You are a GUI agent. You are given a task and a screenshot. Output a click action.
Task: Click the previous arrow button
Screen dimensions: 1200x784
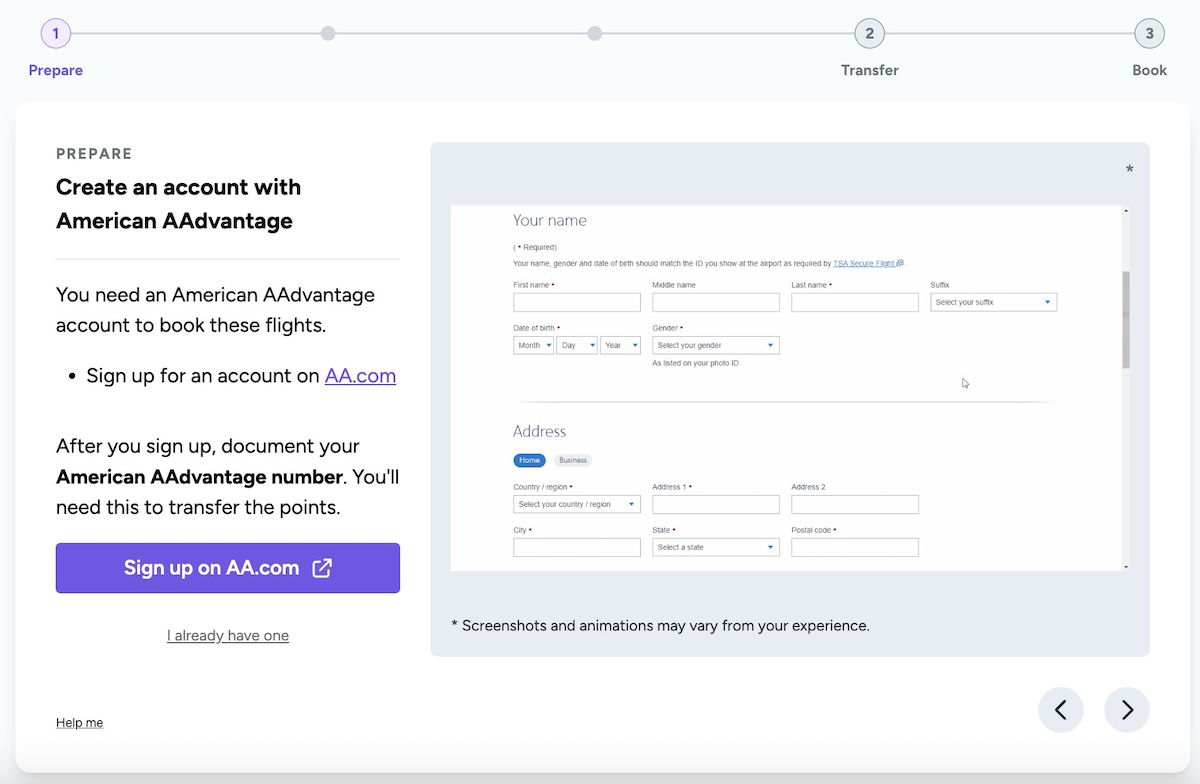[1061, 710]
